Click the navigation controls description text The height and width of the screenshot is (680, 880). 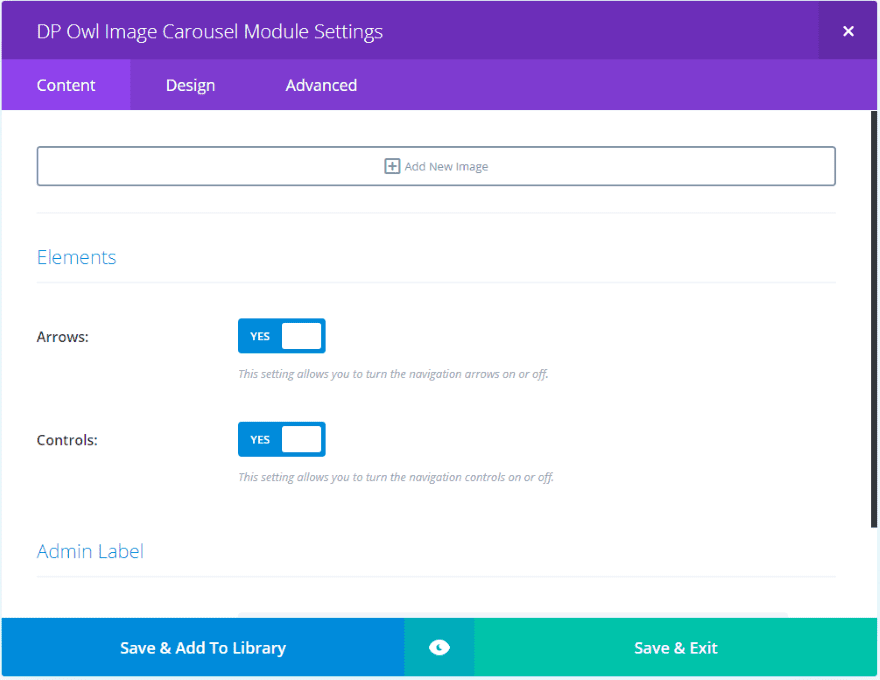396,477
